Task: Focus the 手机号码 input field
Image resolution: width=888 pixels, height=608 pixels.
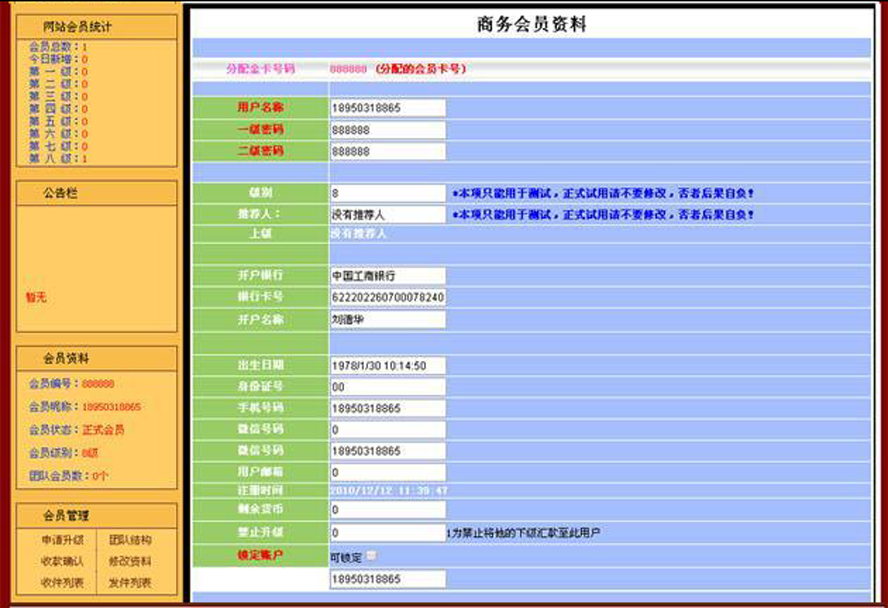Action: (x=388, y=408)
